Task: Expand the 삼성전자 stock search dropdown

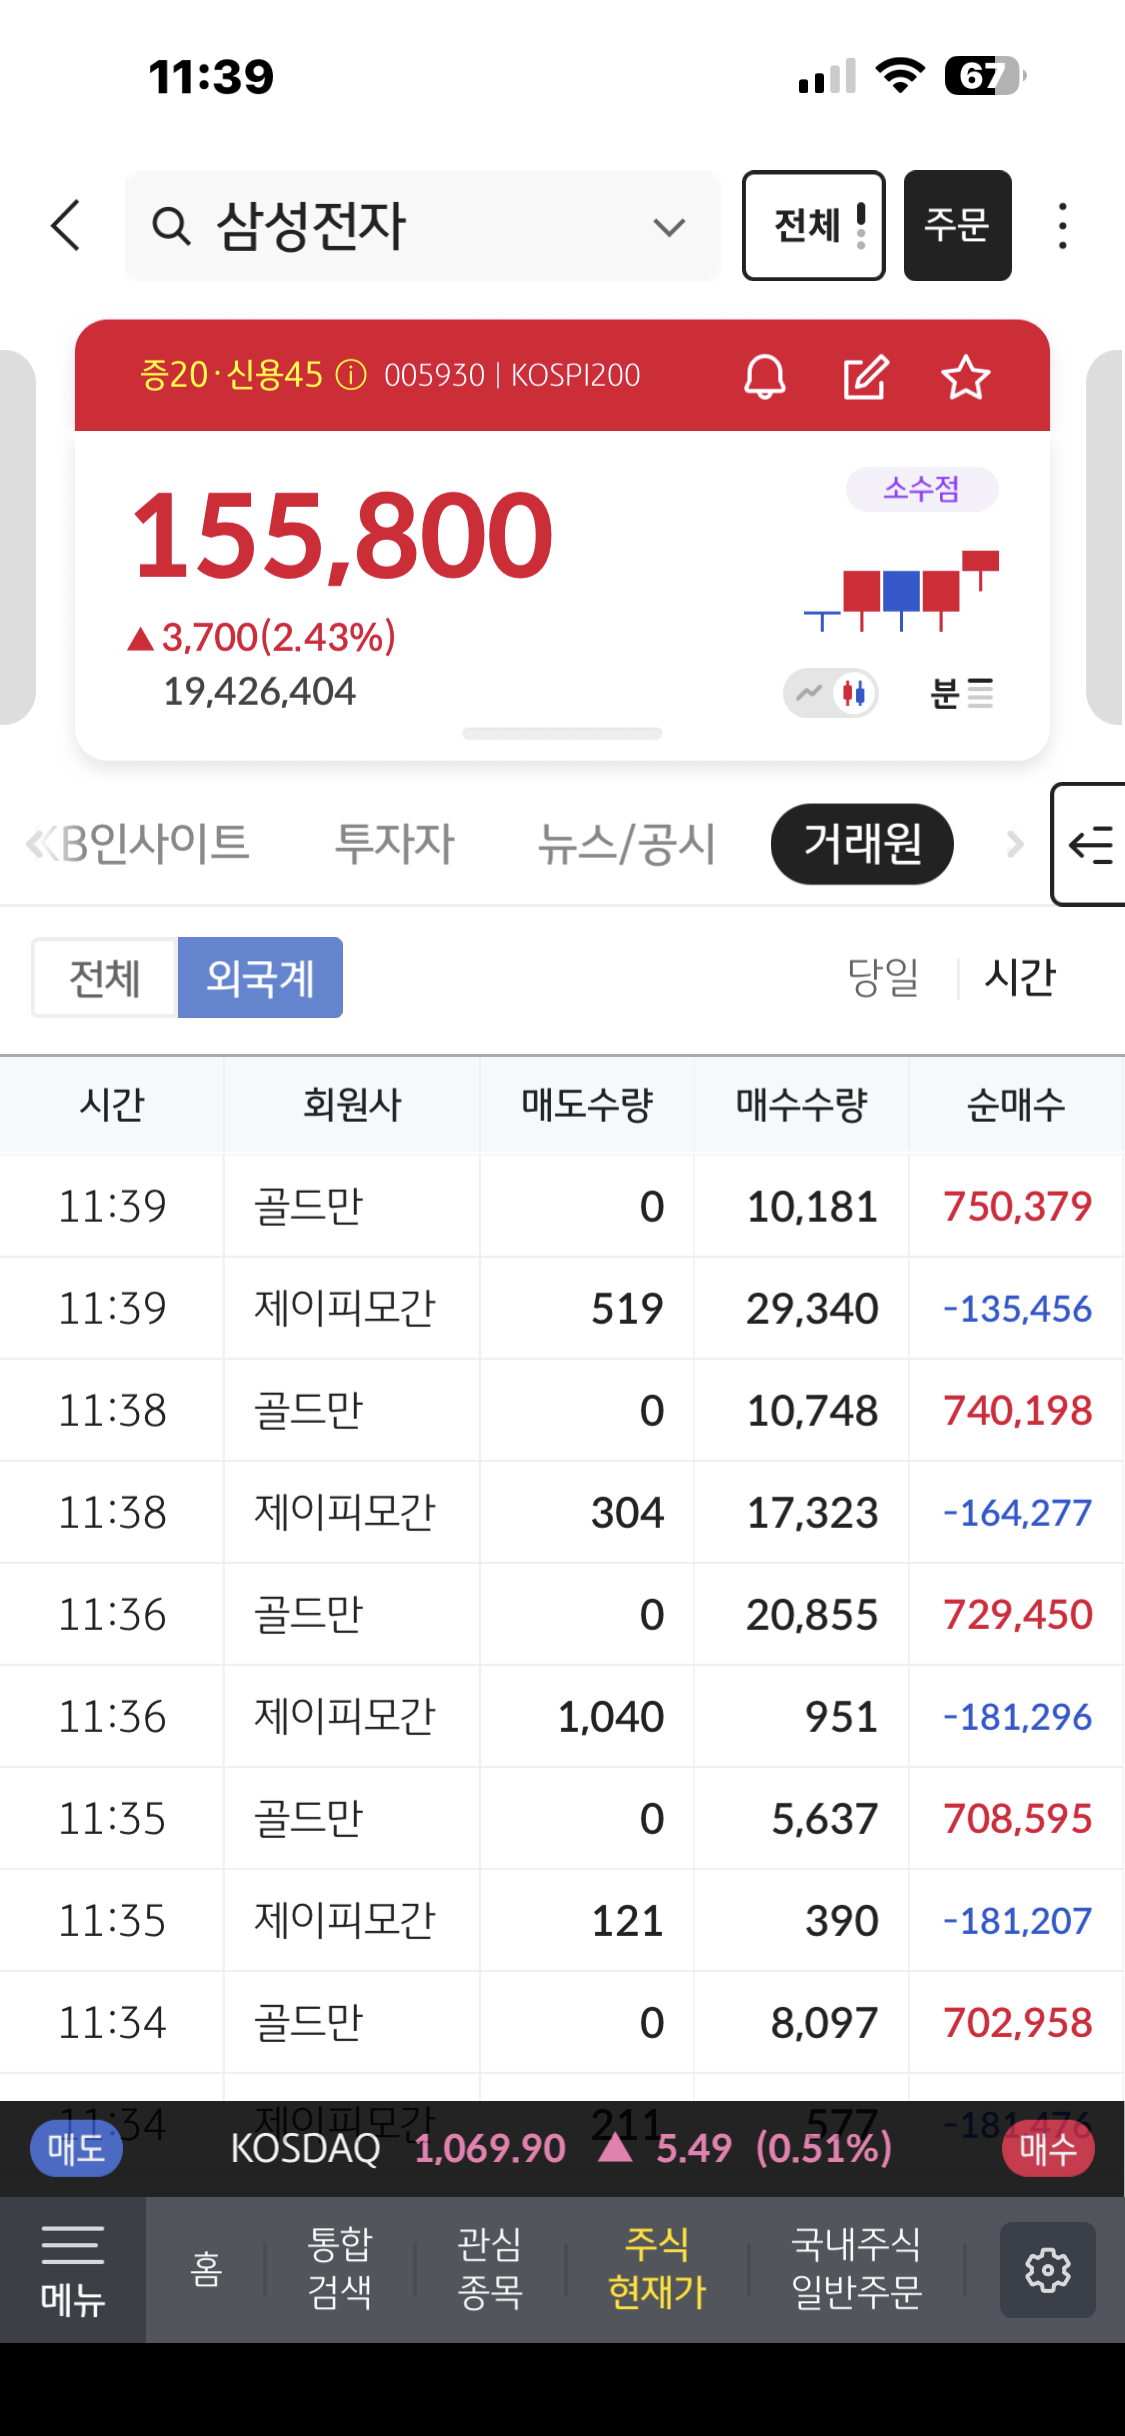Action: (x=669, y=227)
